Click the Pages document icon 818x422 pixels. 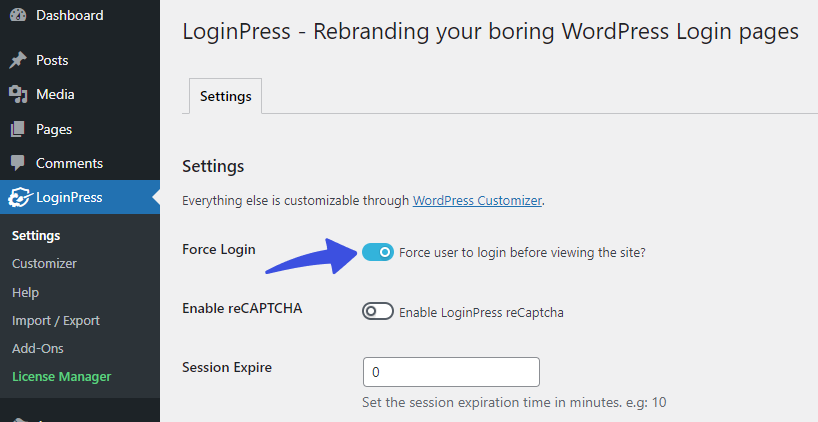coord(18,129)
